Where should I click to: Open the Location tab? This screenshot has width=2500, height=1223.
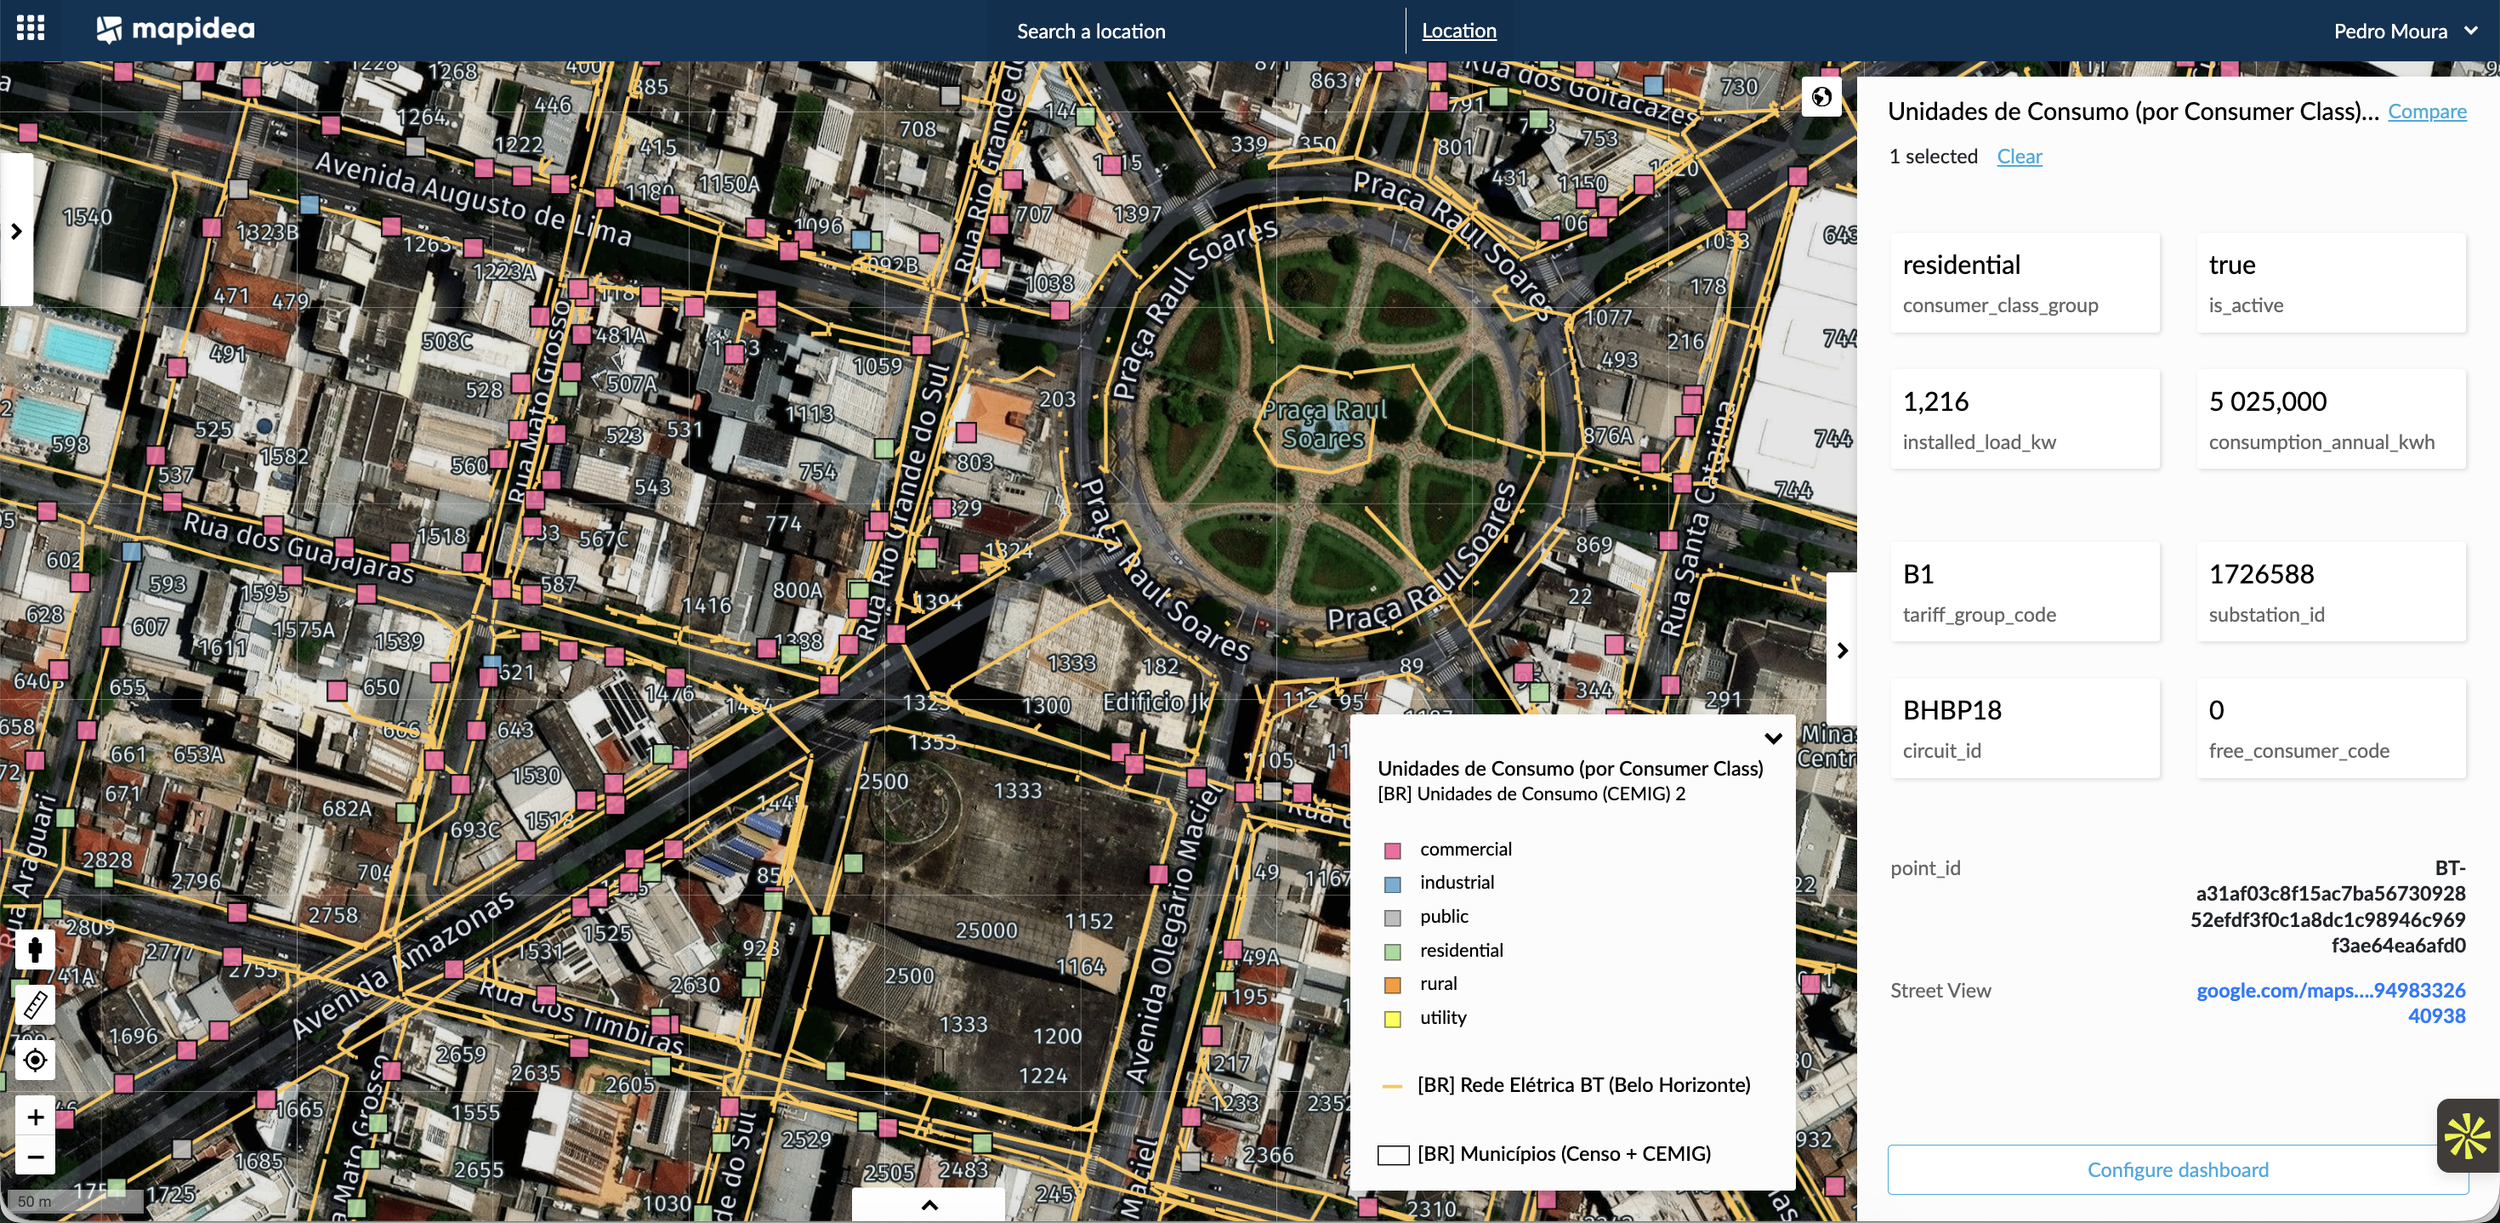click(x=1459, y=31)
